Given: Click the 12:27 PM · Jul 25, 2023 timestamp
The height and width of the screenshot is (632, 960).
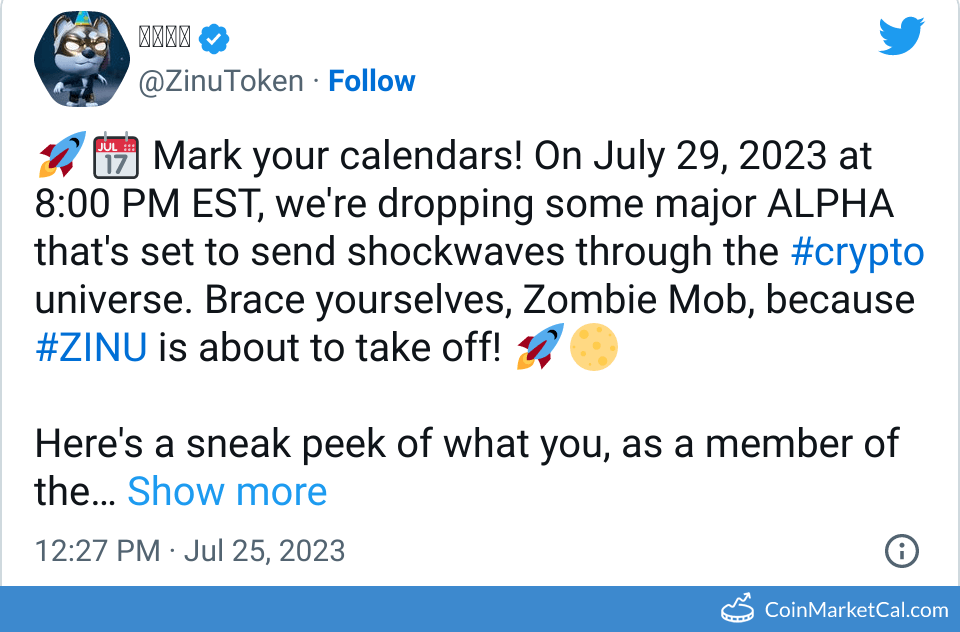Looking at the screenshot, I should (x=190, y=551).
